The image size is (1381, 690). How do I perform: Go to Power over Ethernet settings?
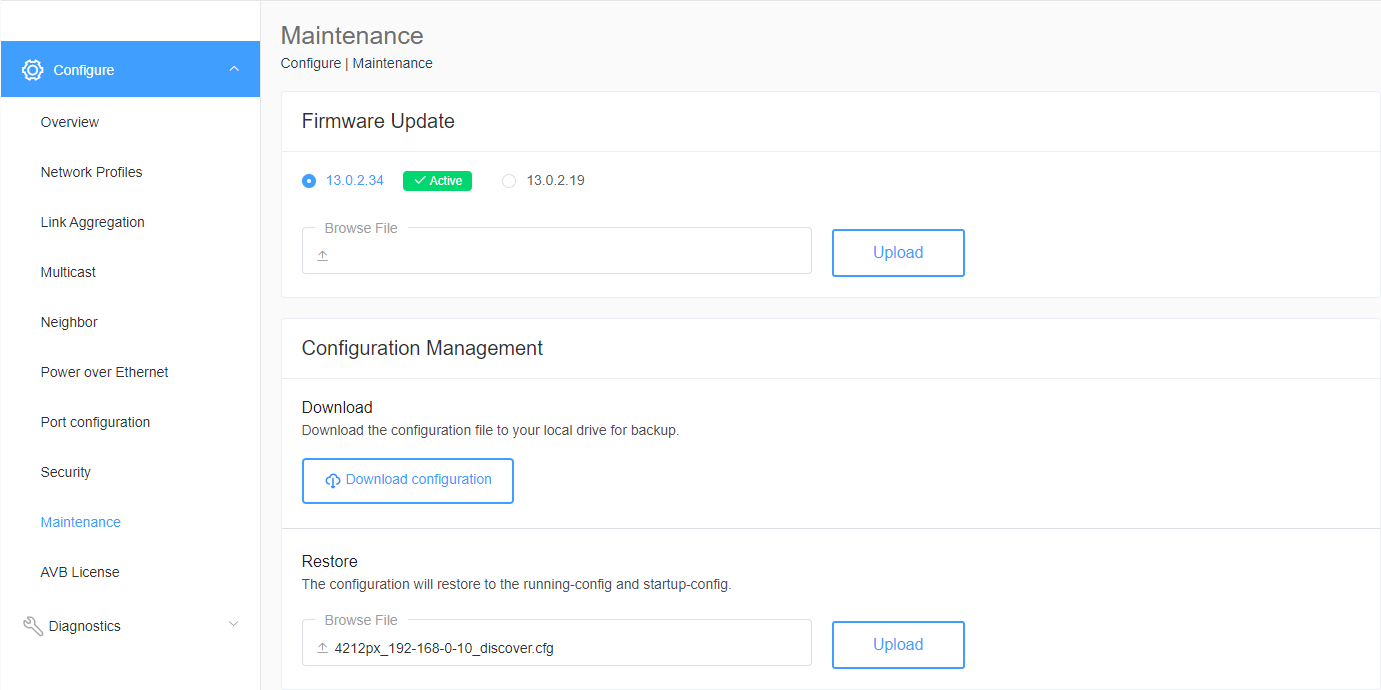[104, 372]
